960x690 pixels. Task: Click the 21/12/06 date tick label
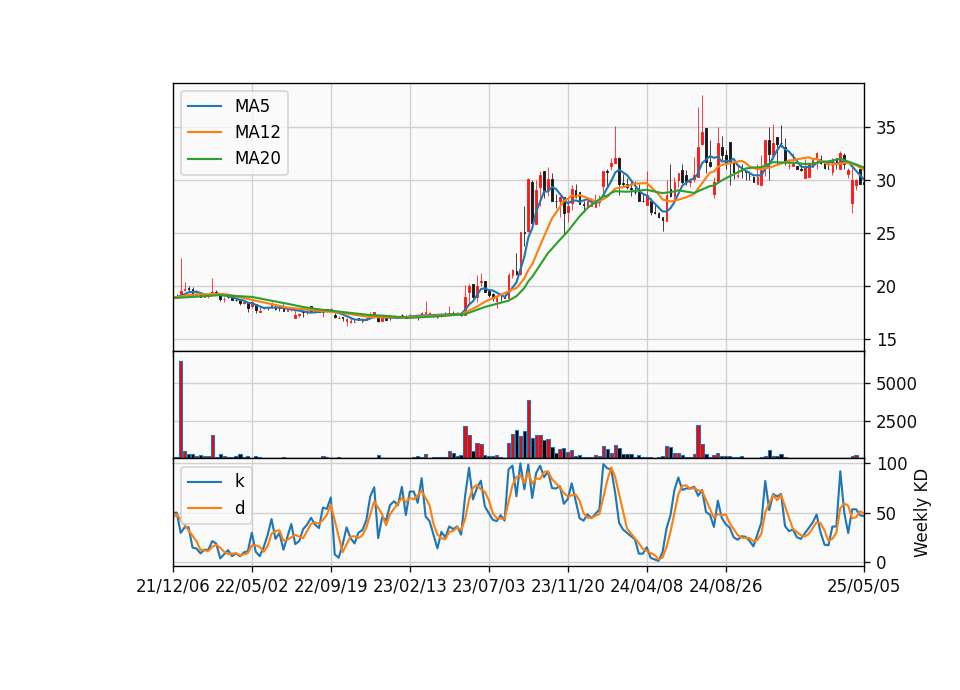coord(173,586)
